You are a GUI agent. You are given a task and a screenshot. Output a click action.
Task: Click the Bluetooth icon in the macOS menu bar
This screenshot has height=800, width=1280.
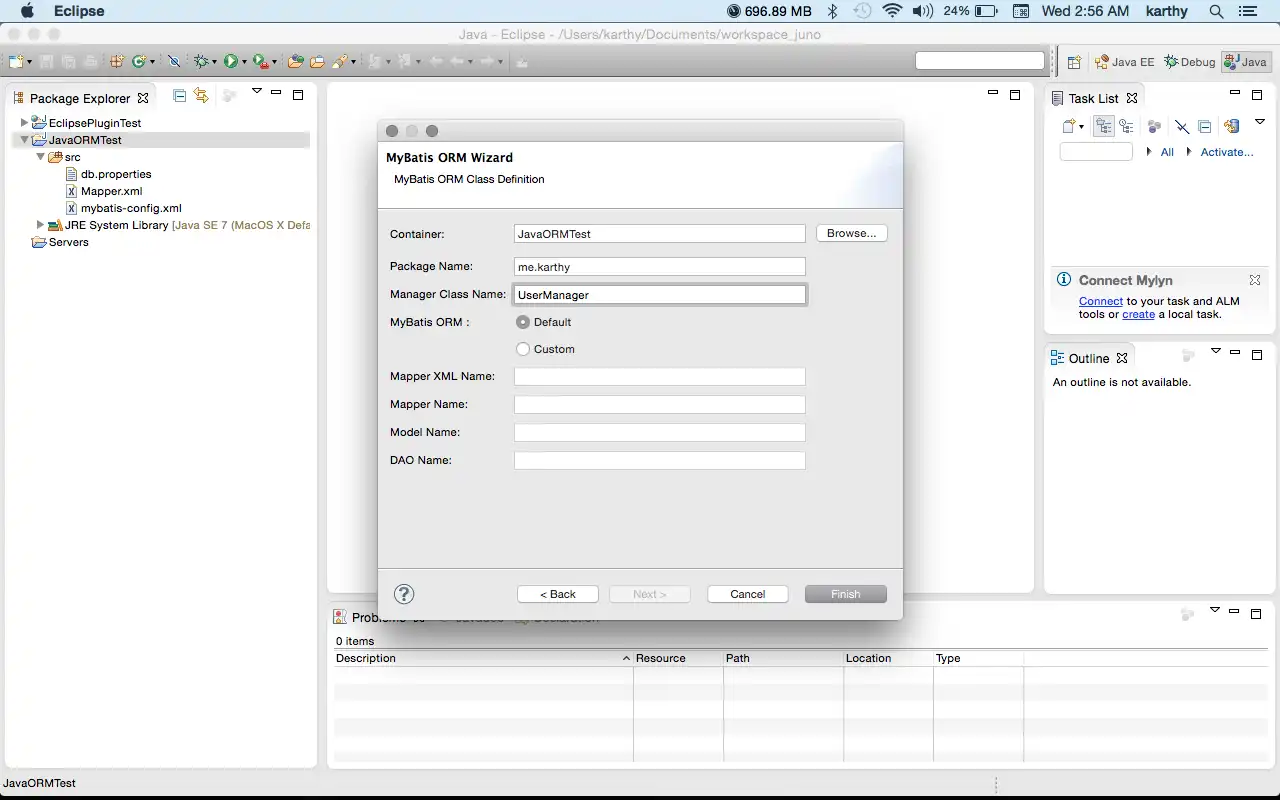tap(832, 11)
